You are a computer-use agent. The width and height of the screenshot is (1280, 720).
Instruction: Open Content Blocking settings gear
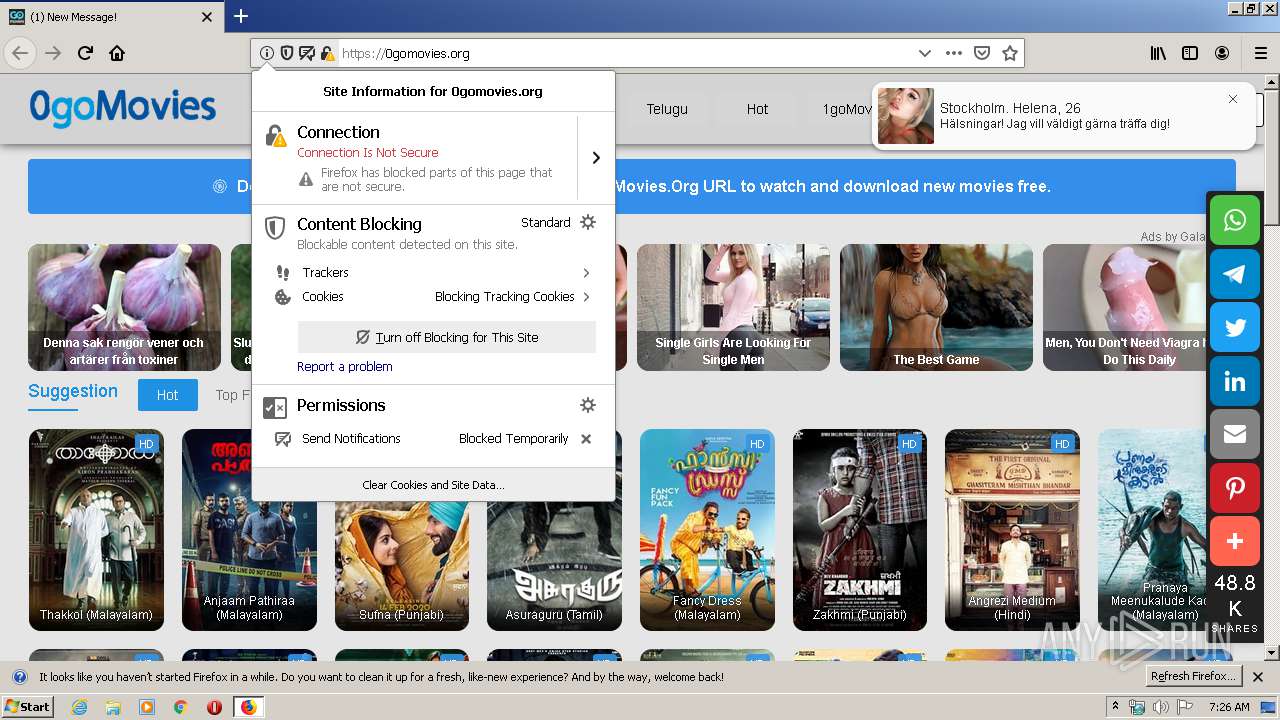click(x=588, y=222)
